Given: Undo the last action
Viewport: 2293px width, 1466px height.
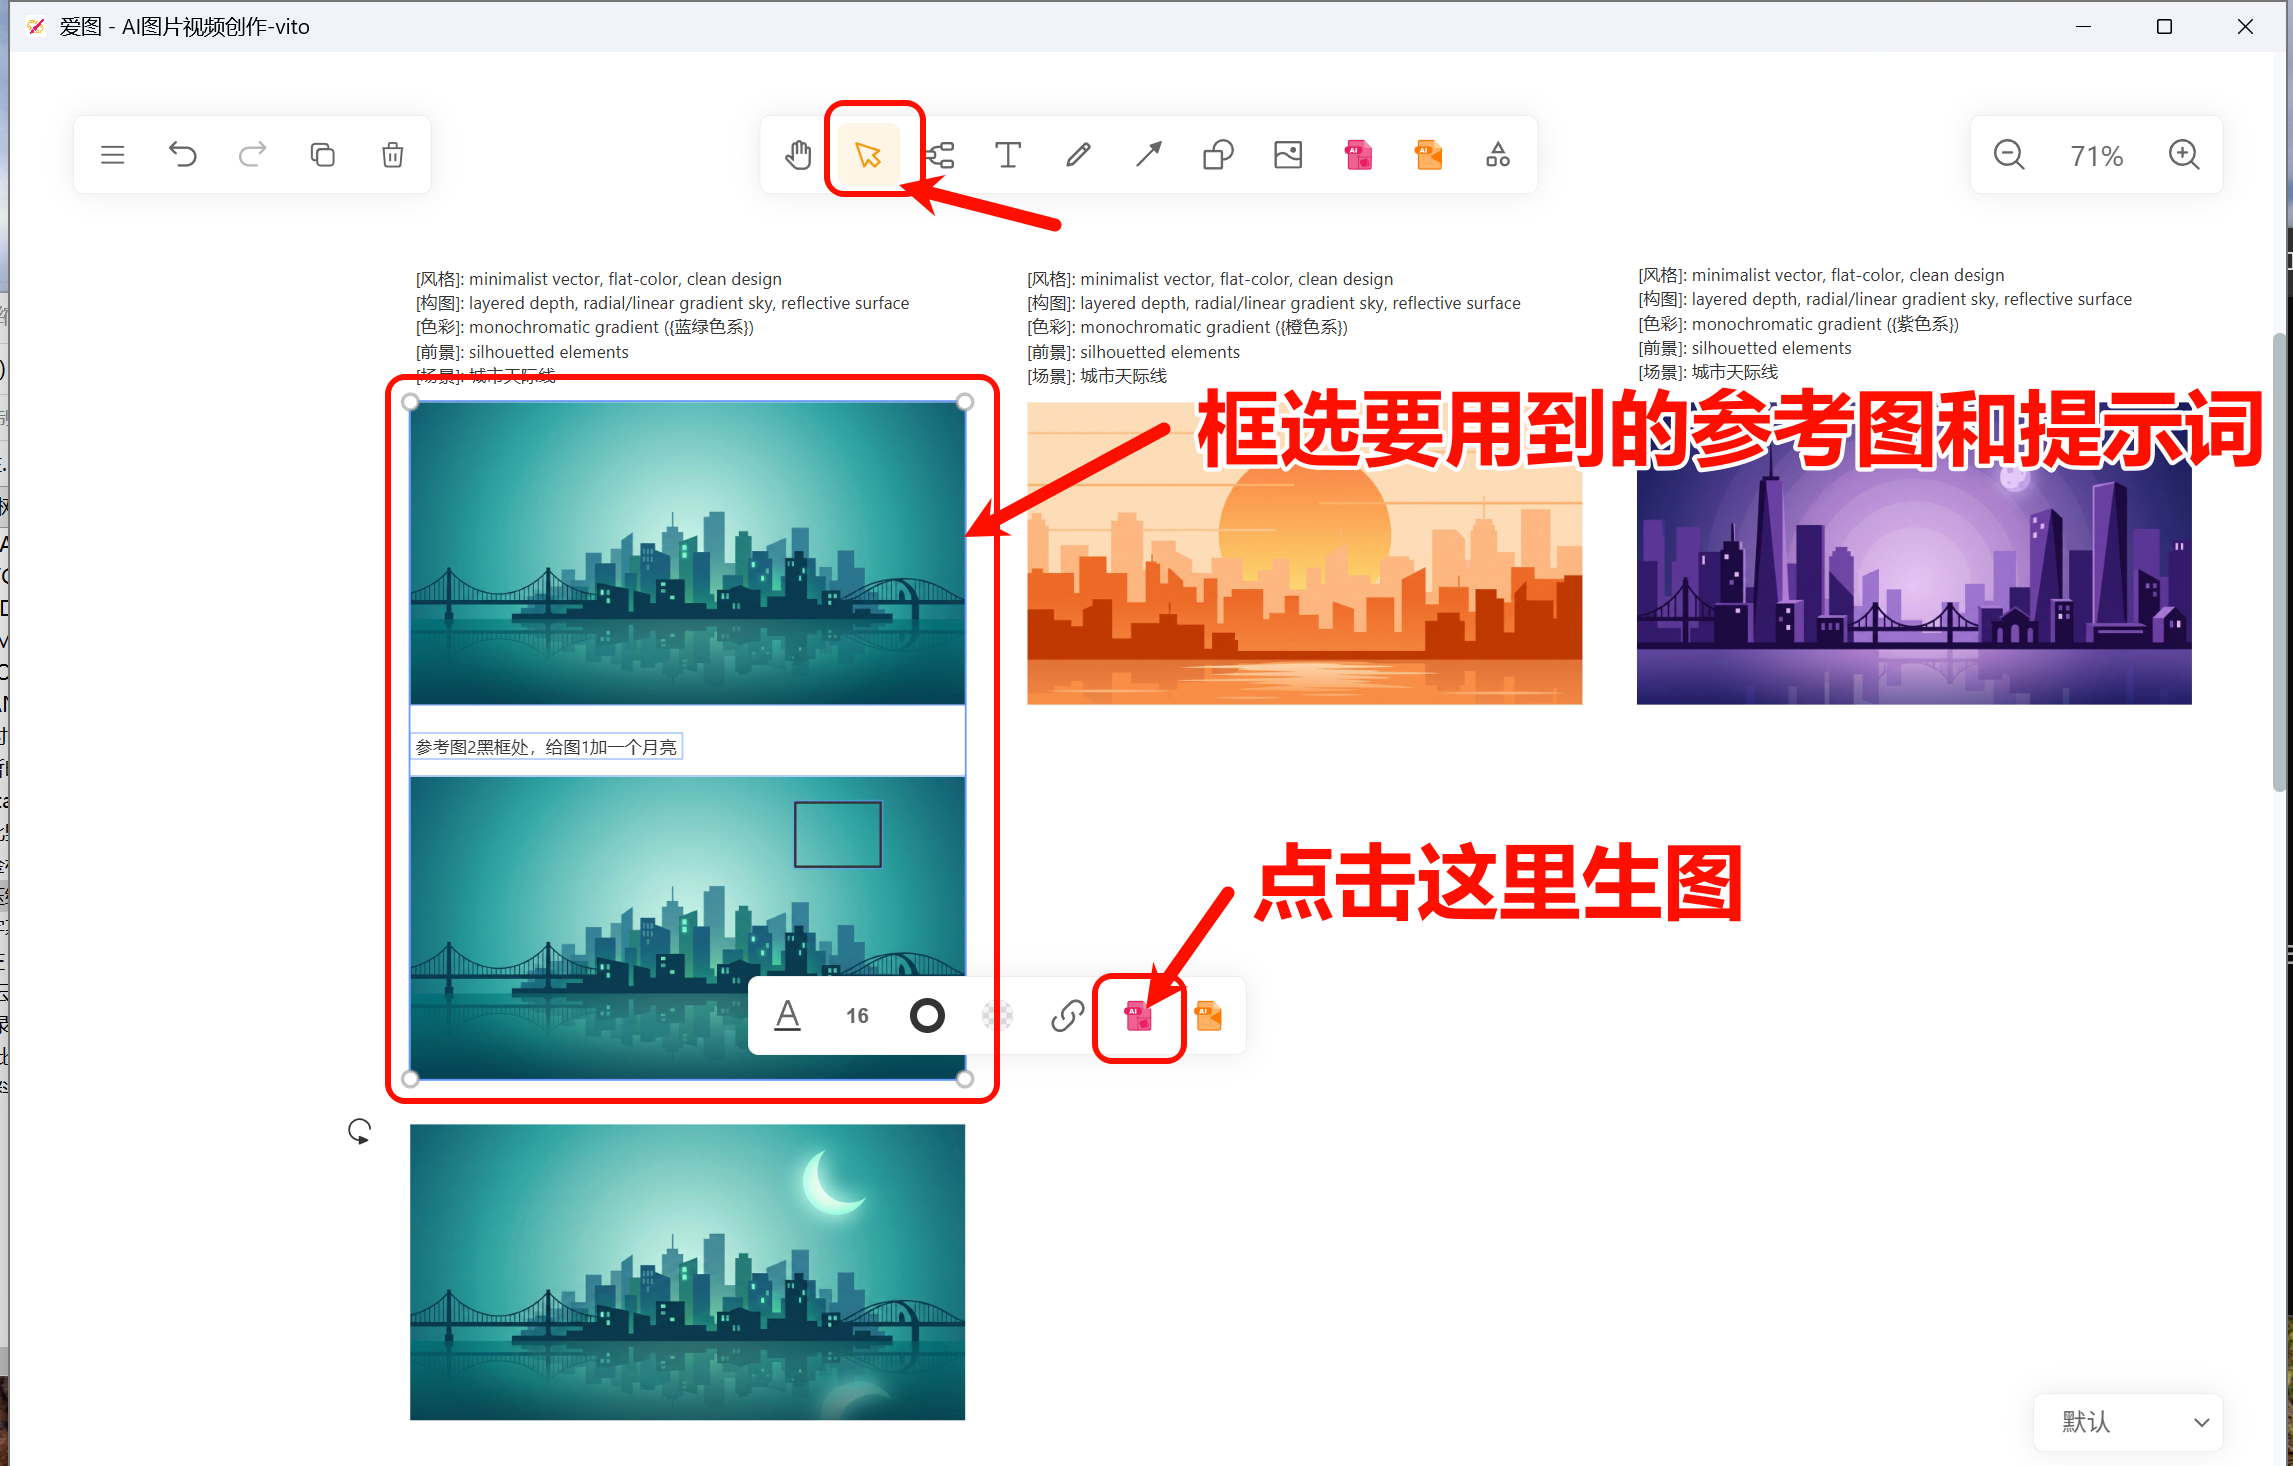Looking at the screenshot, I should (183, 155).
